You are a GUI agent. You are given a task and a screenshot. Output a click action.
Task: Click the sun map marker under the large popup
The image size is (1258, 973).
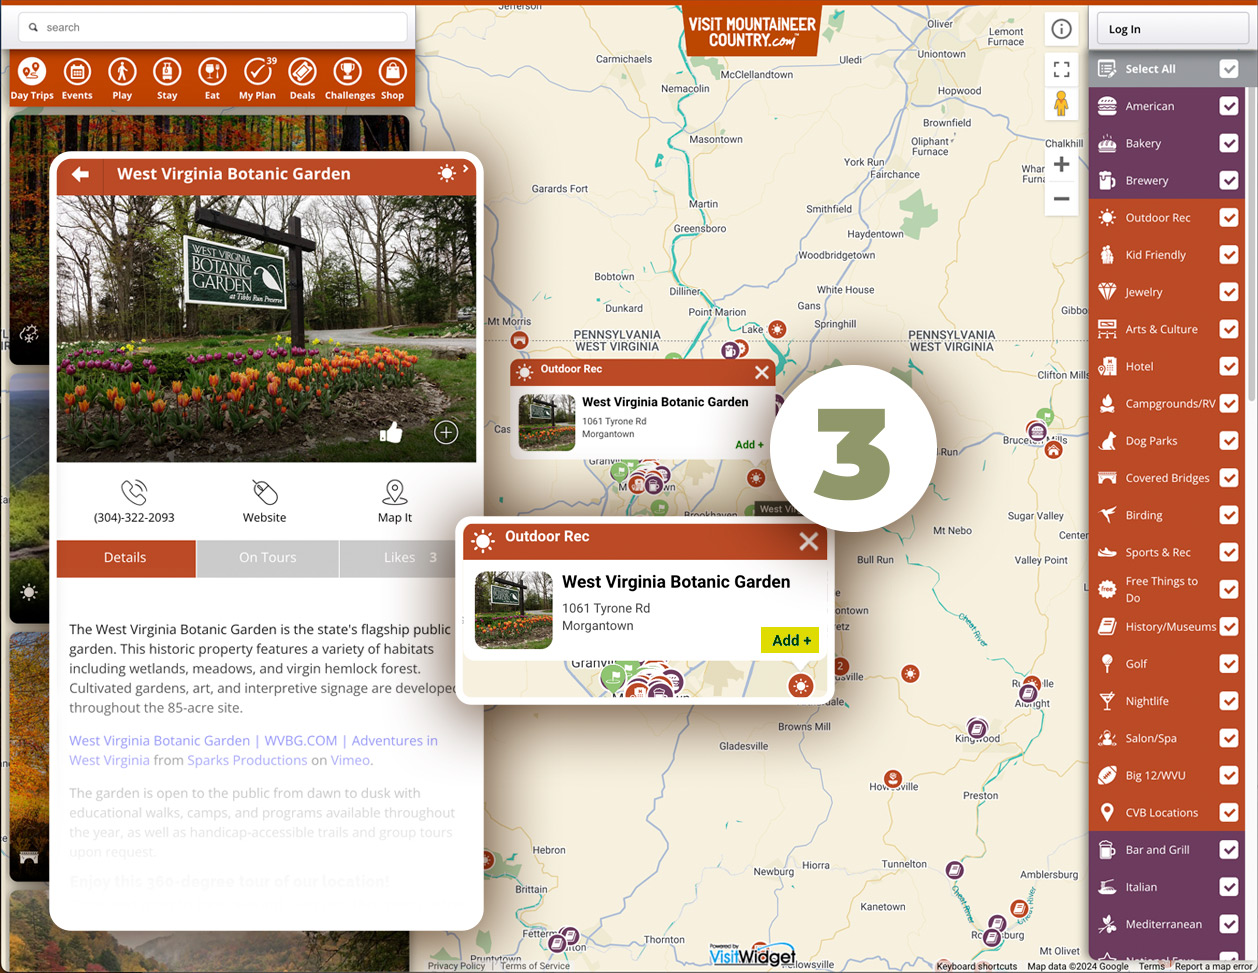point(799,685)
